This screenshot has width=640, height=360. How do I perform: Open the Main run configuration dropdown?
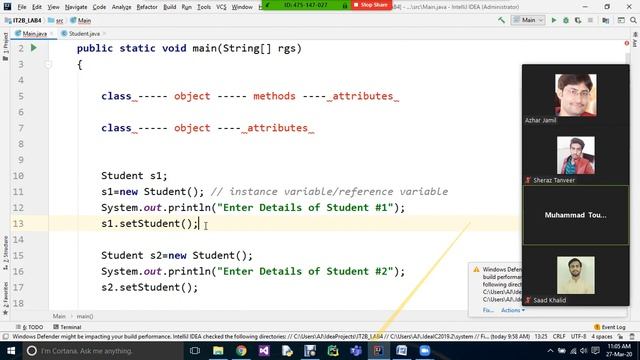(x=528, y=20)
